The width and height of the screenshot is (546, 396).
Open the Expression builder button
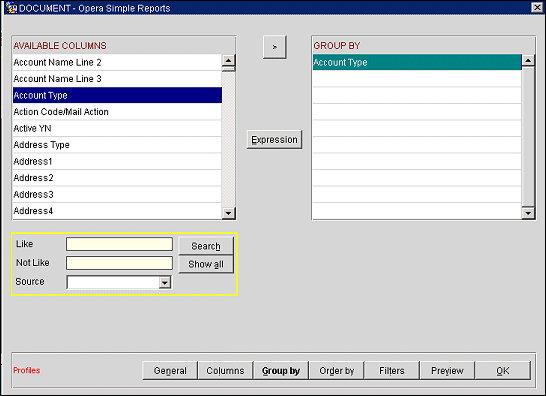(274, 140)
